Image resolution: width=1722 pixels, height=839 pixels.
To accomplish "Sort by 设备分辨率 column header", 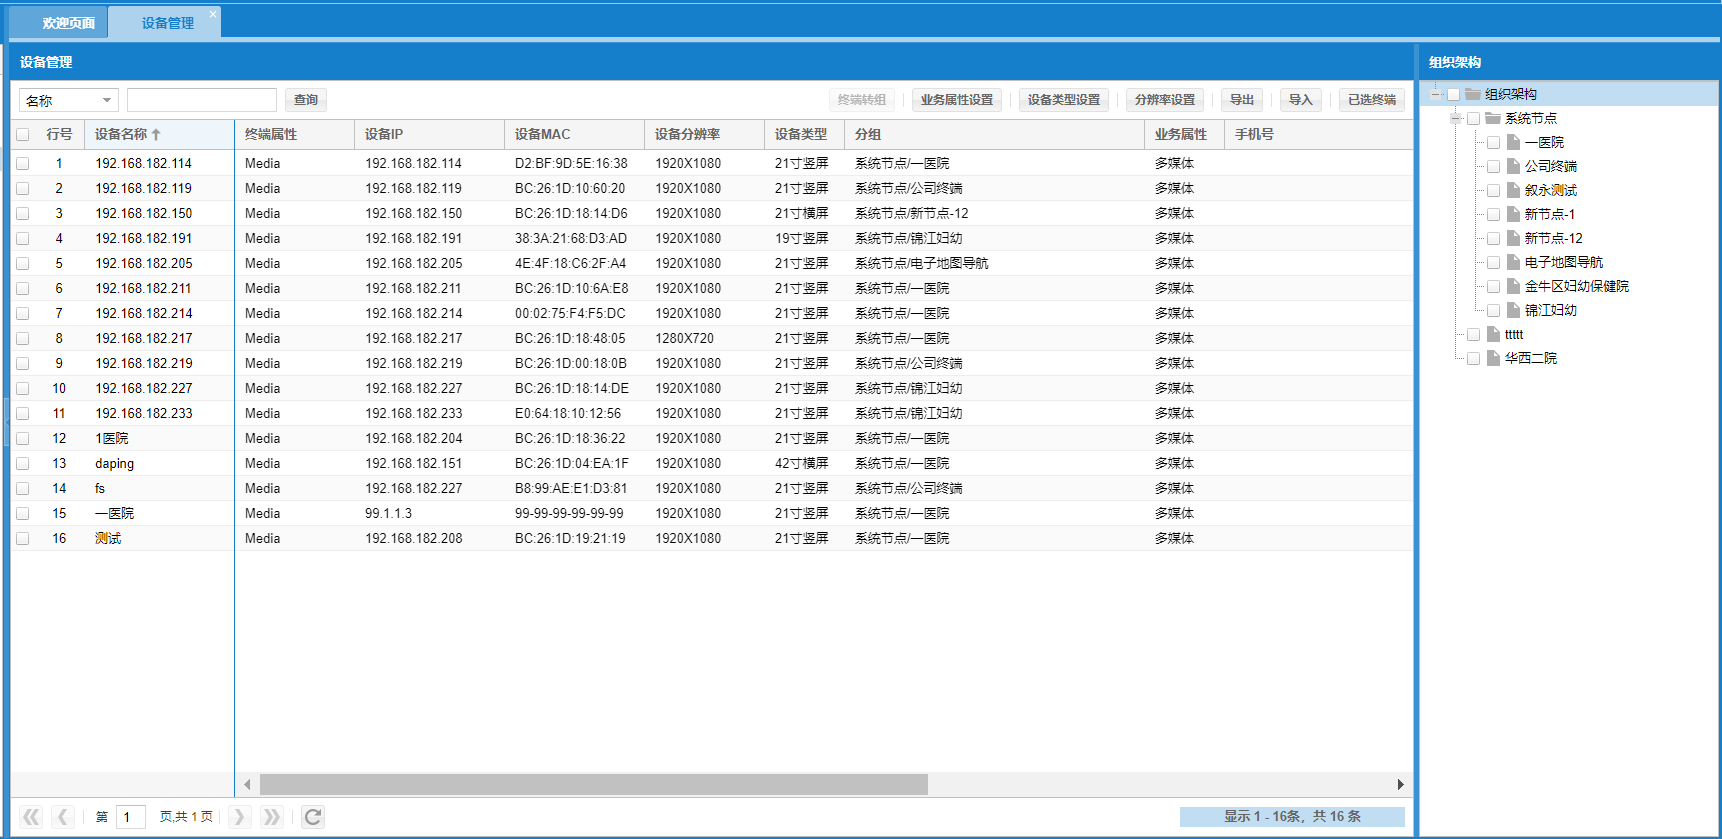I will coord(704,134).
